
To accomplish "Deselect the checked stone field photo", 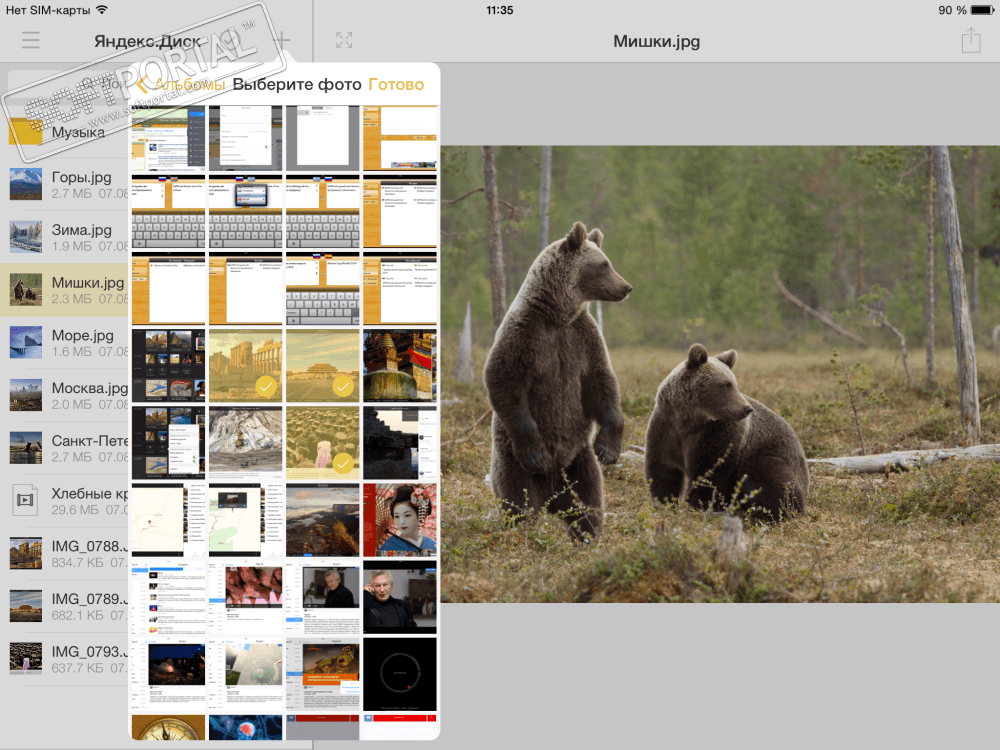I will 323,443.
